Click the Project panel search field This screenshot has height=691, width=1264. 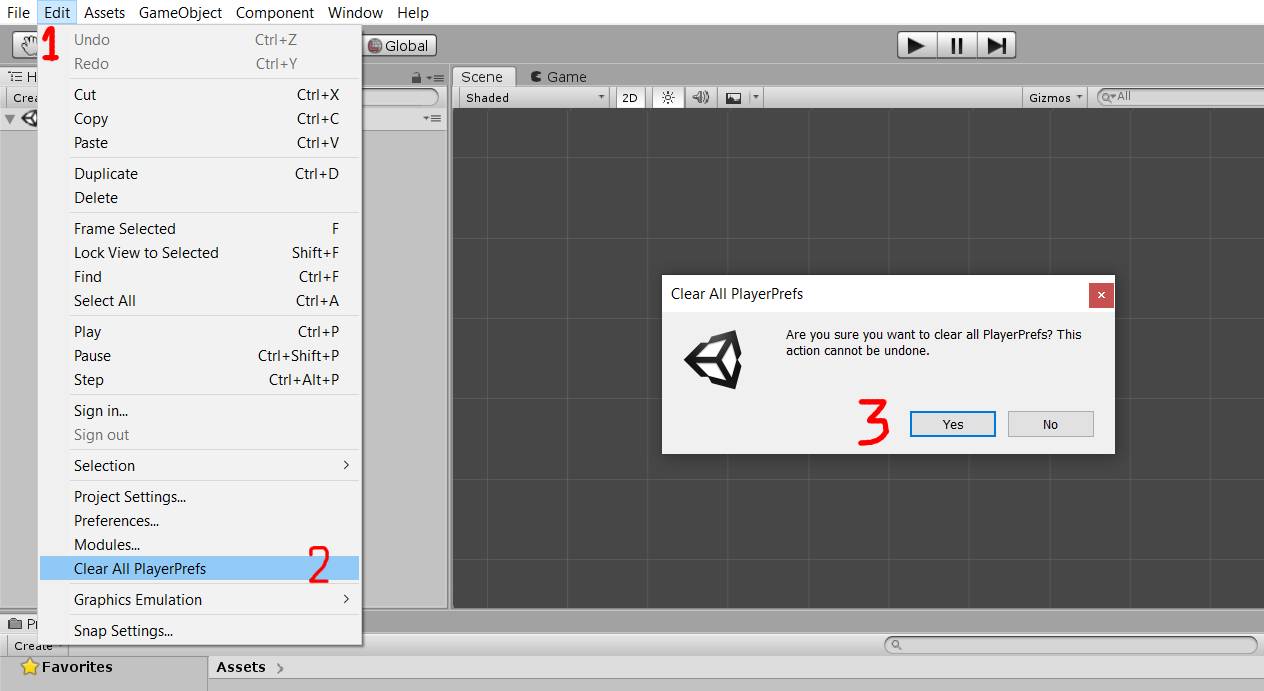coord(1070,645)
